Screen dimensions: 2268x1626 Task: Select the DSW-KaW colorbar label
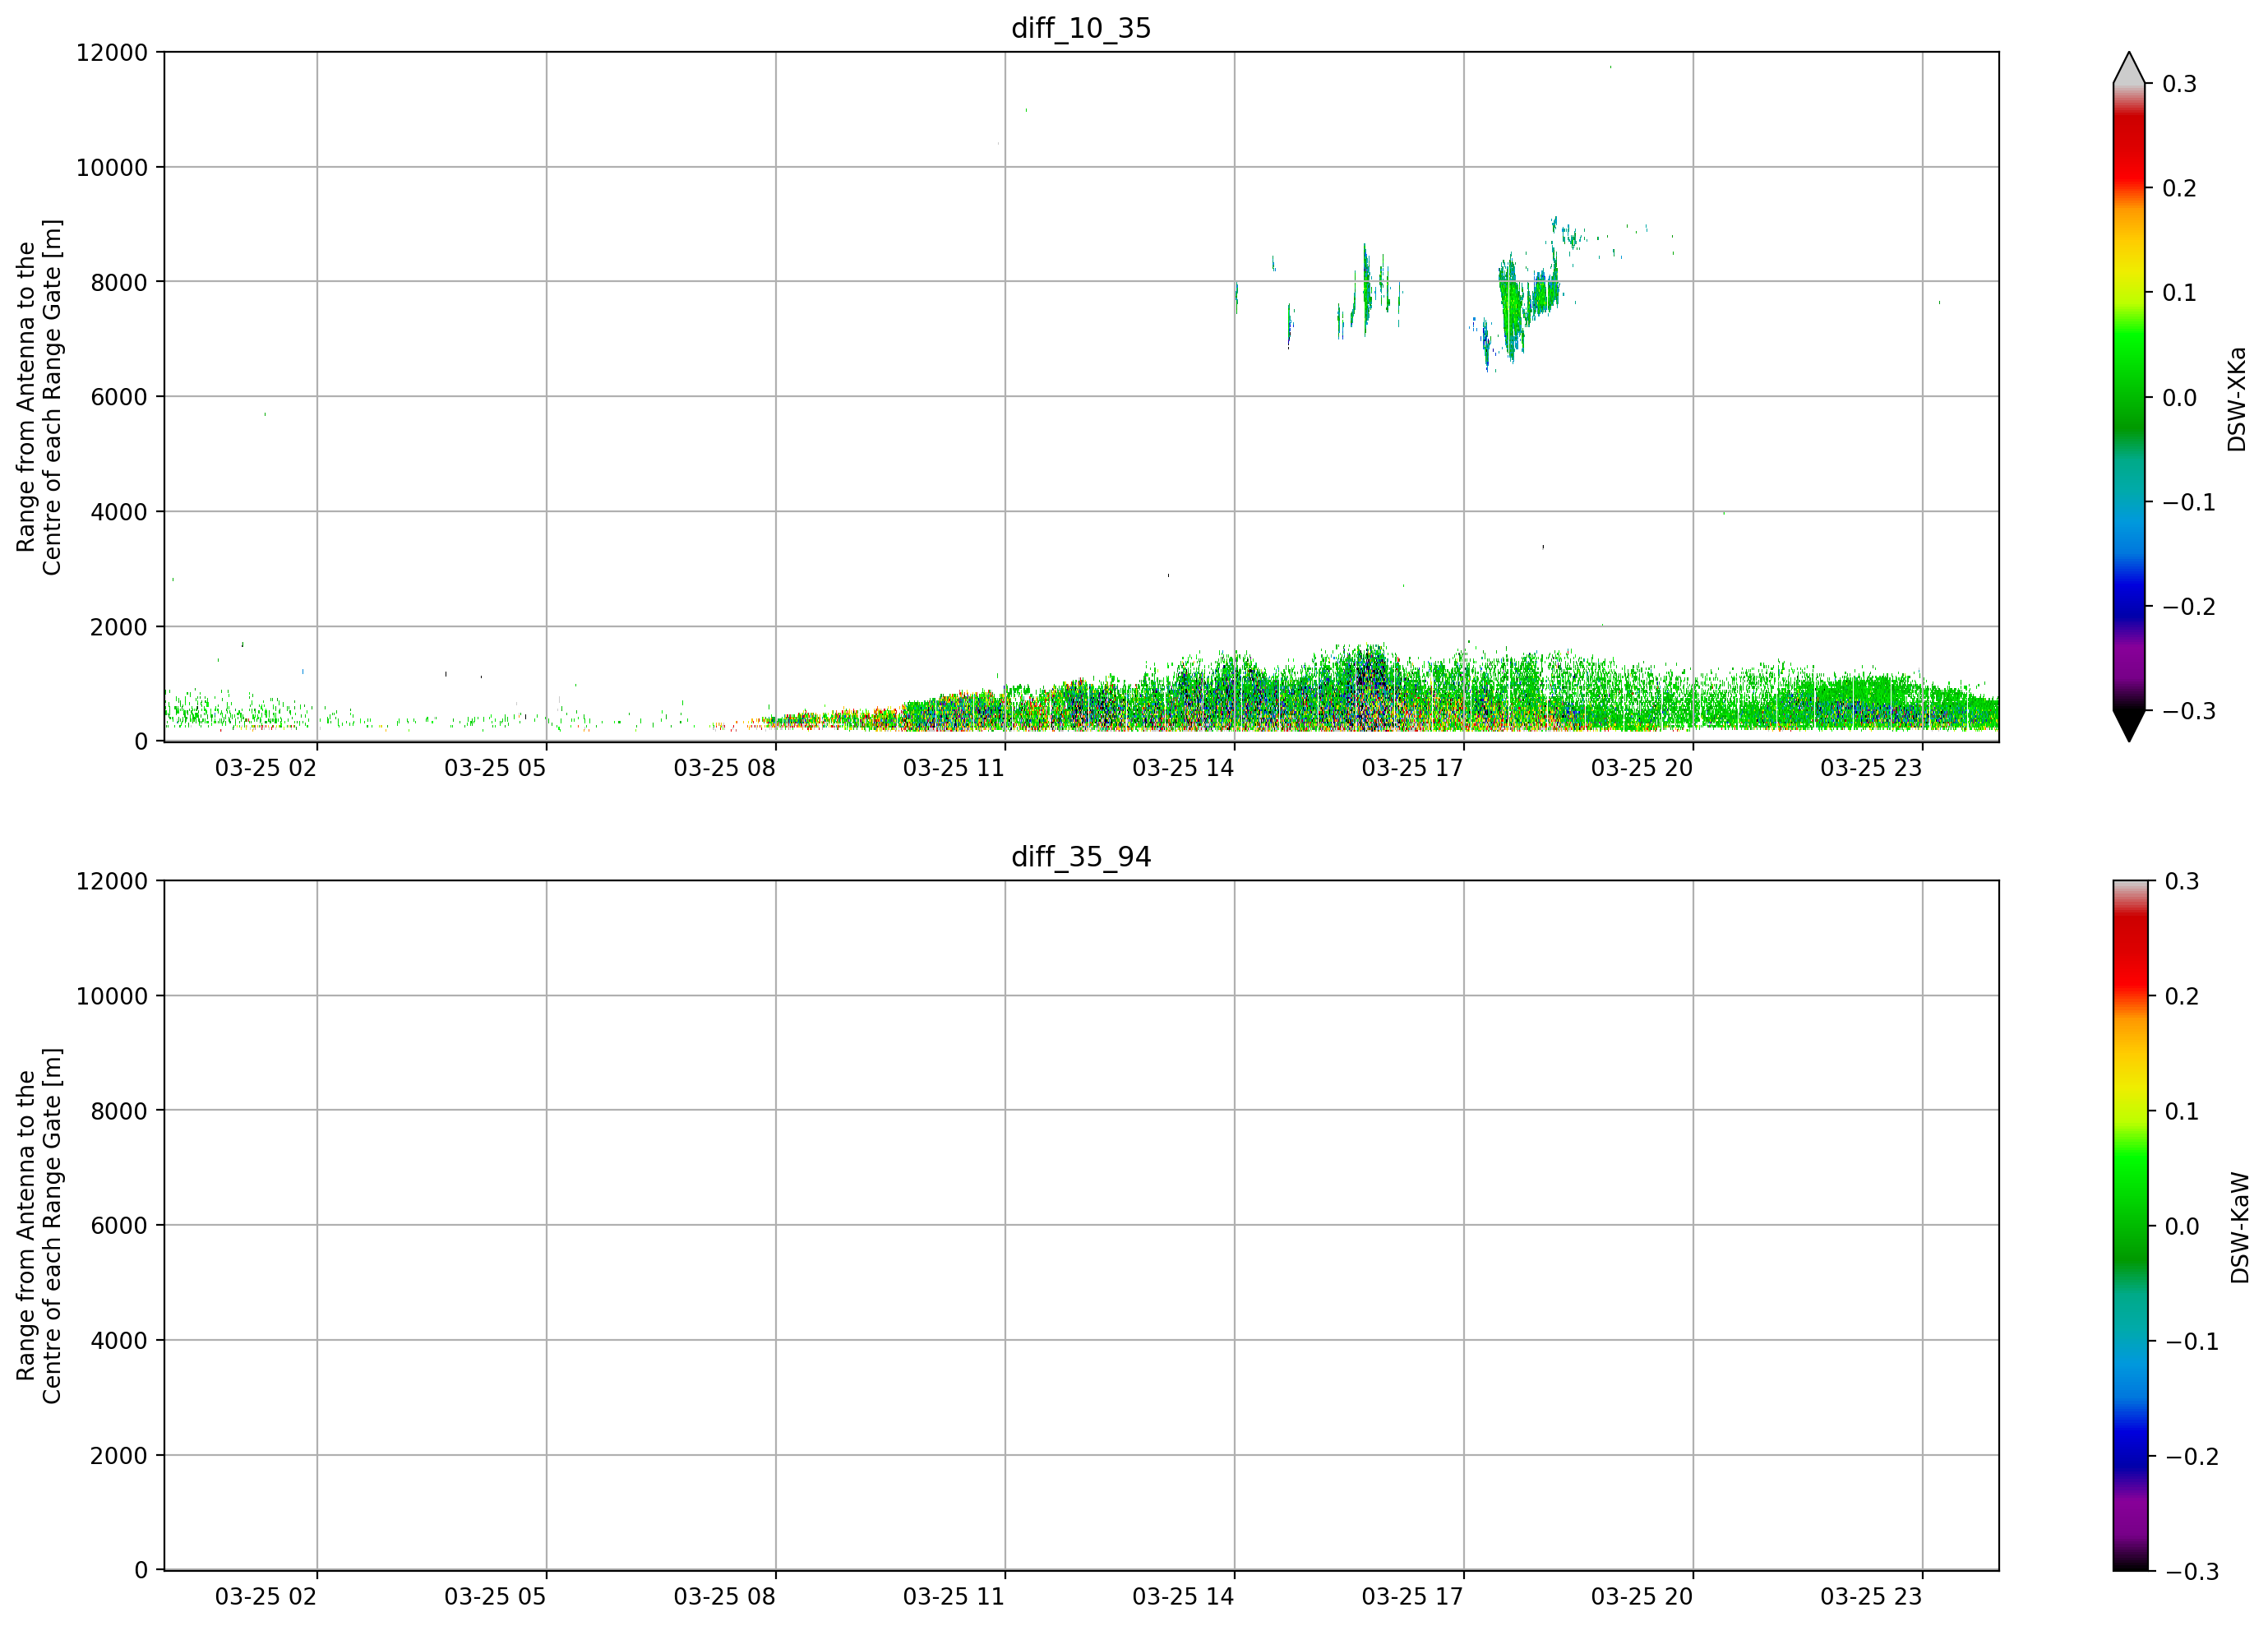coord(2240,1227)
